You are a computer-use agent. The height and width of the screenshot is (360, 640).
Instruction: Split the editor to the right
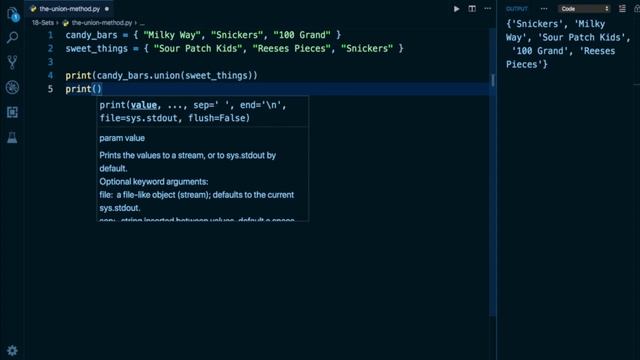click(x=472, y=9)
